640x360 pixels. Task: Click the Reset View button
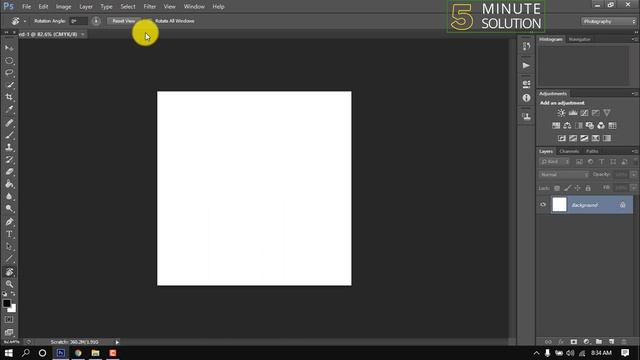[124, 21]
